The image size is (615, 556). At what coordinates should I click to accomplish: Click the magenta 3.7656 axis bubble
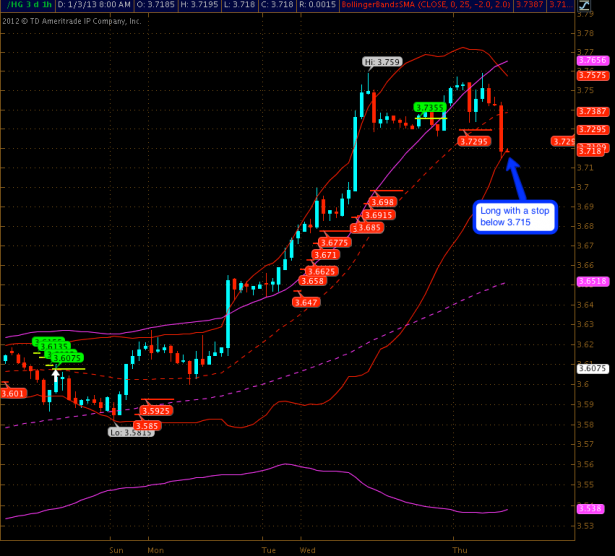[x=593, y=60]
